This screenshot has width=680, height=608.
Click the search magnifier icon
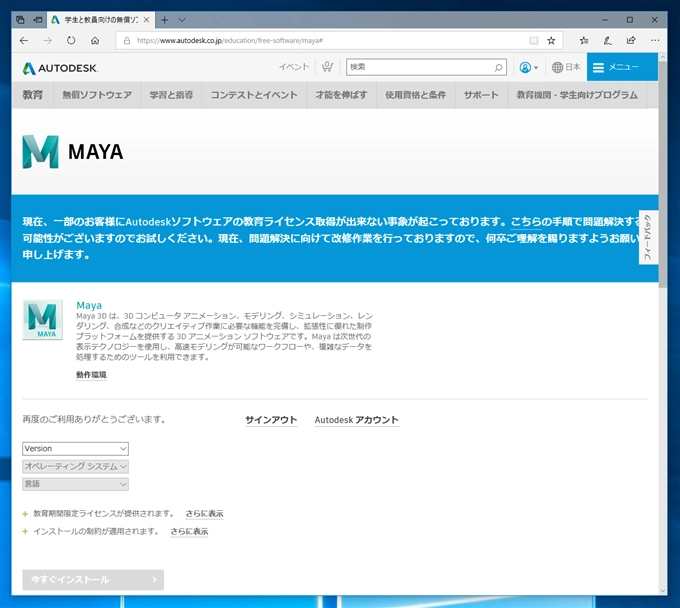(x=498, y=67)
